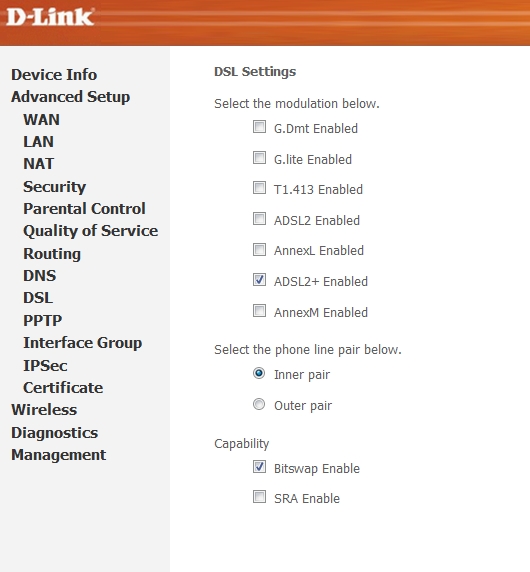Screen dimensions: 530x572
Task: Toggle the AnnexM Enabled checkbox
Action: click(x=259, y=311)
